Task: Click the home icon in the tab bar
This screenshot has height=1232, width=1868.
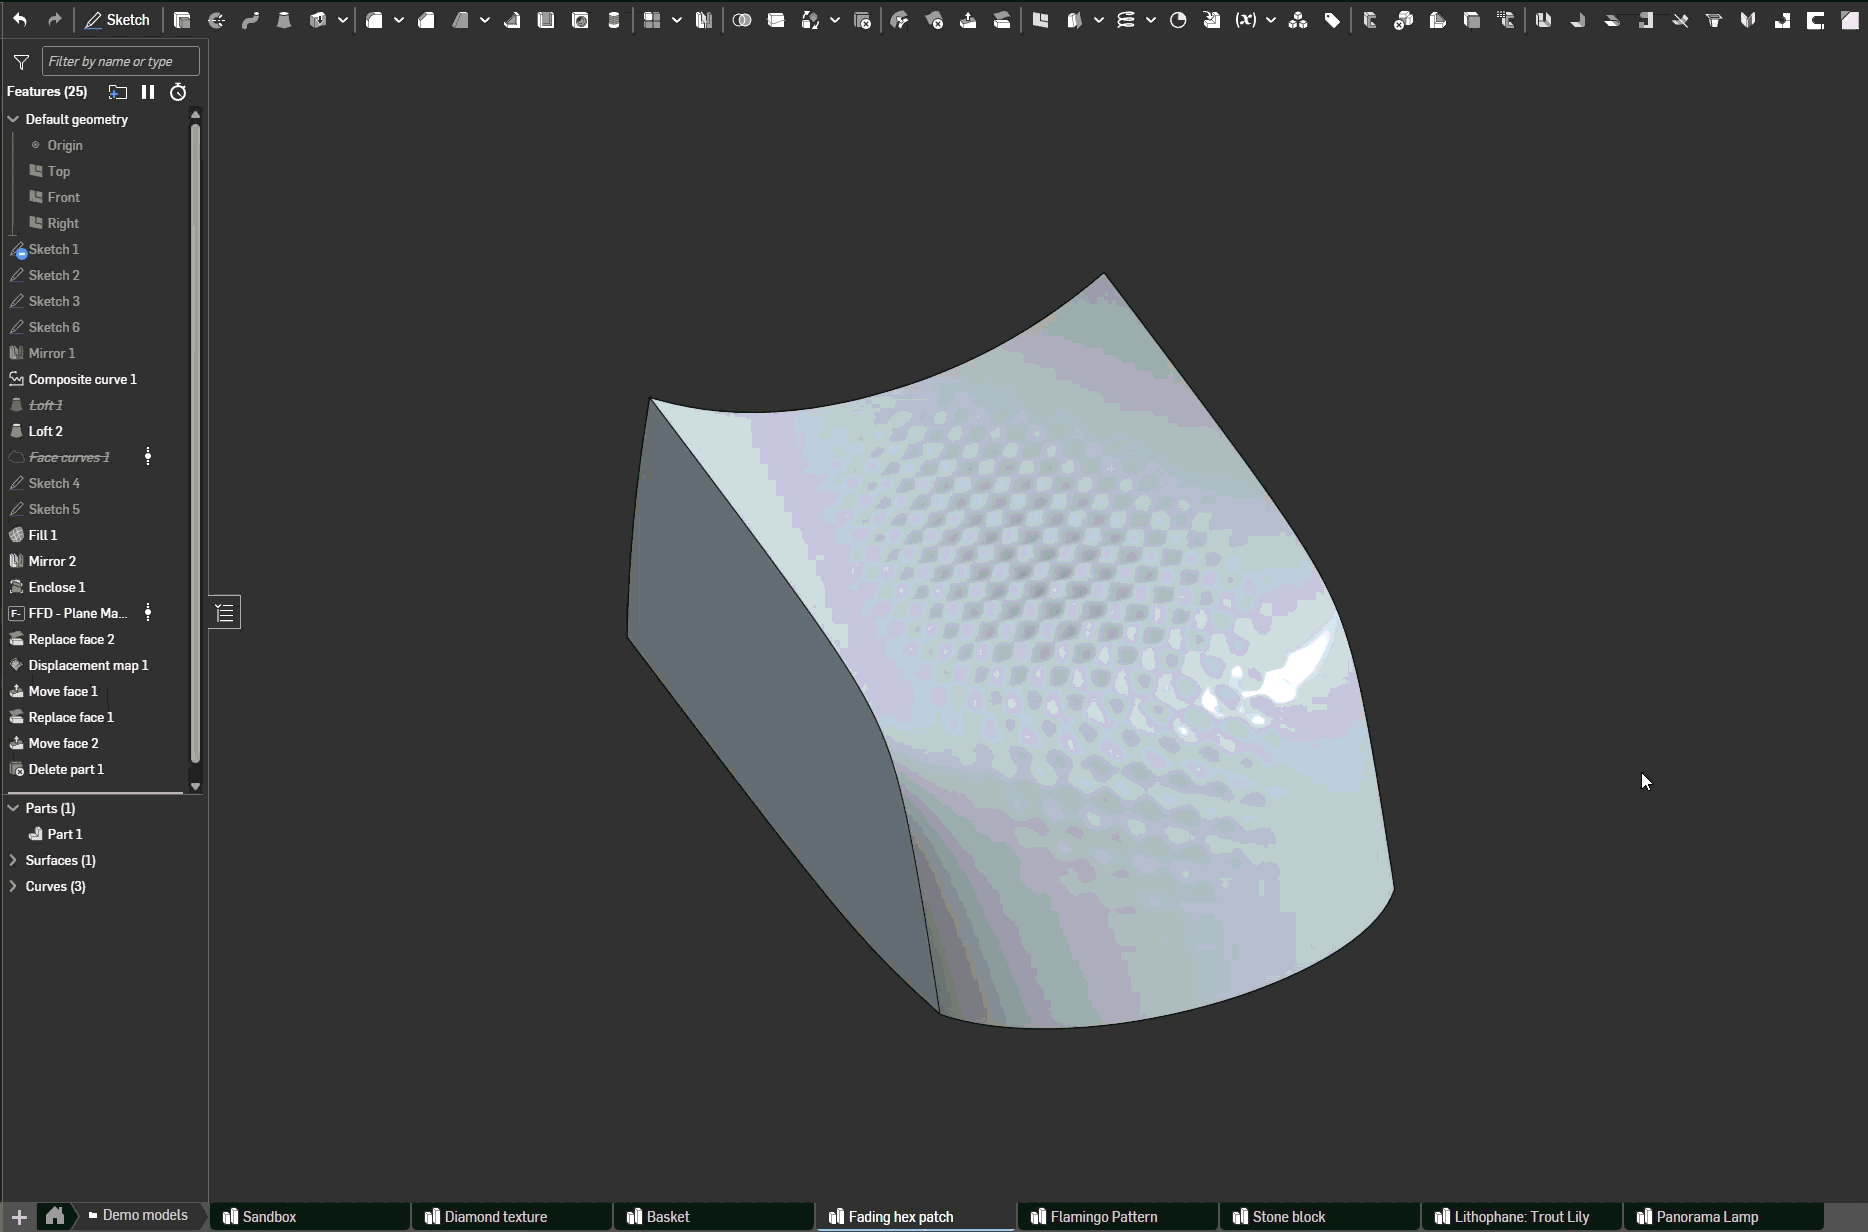Action: coord(55,1216)
